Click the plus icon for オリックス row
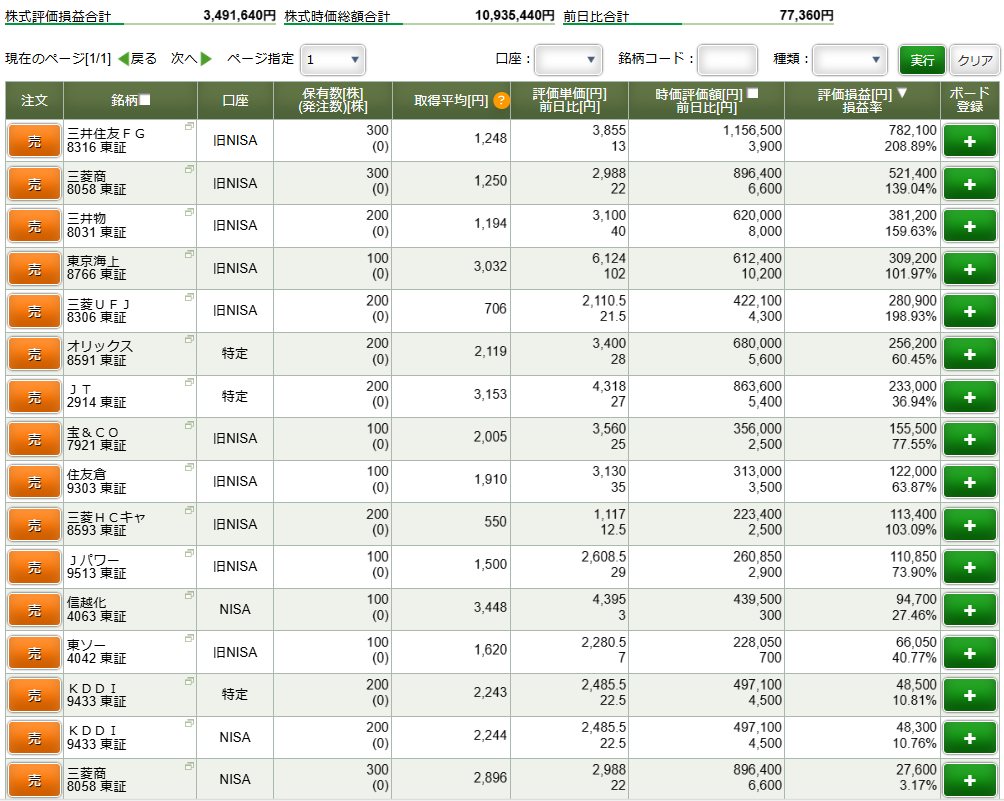The height and width of the screenshot is (801, 1004). (969, 354)
